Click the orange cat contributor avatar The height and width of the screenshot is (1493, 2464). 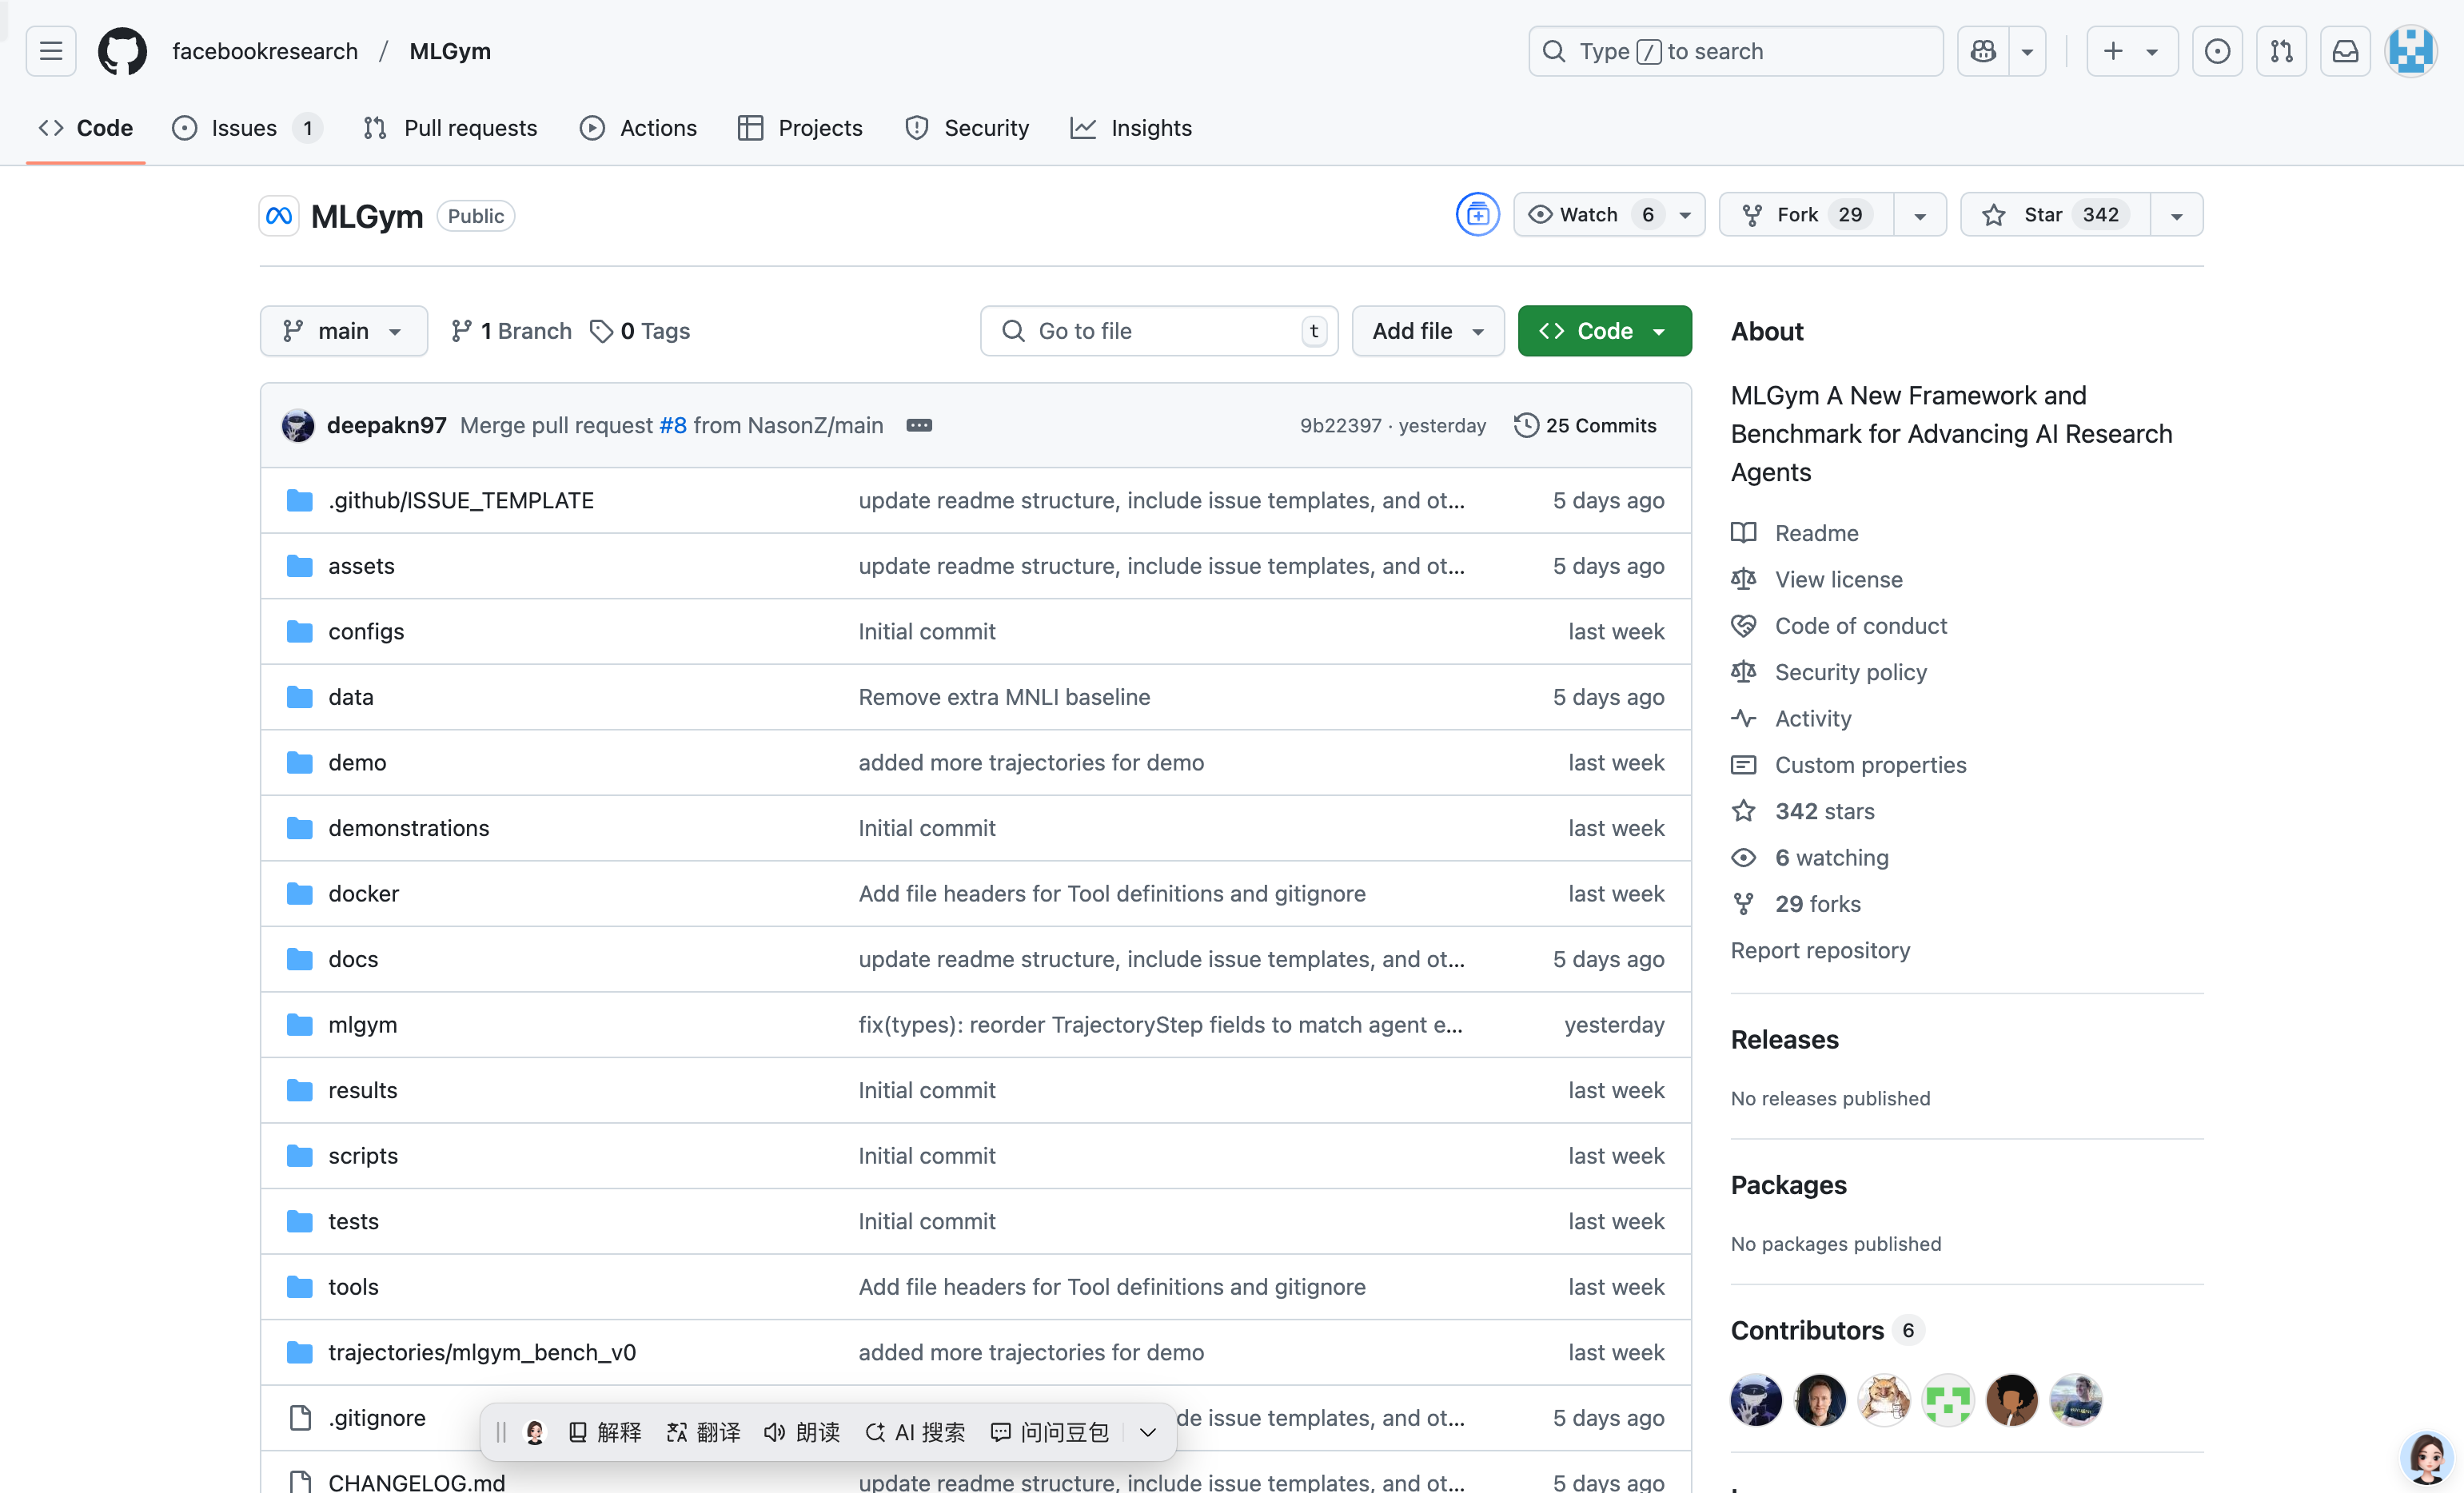(1884, 1400)
